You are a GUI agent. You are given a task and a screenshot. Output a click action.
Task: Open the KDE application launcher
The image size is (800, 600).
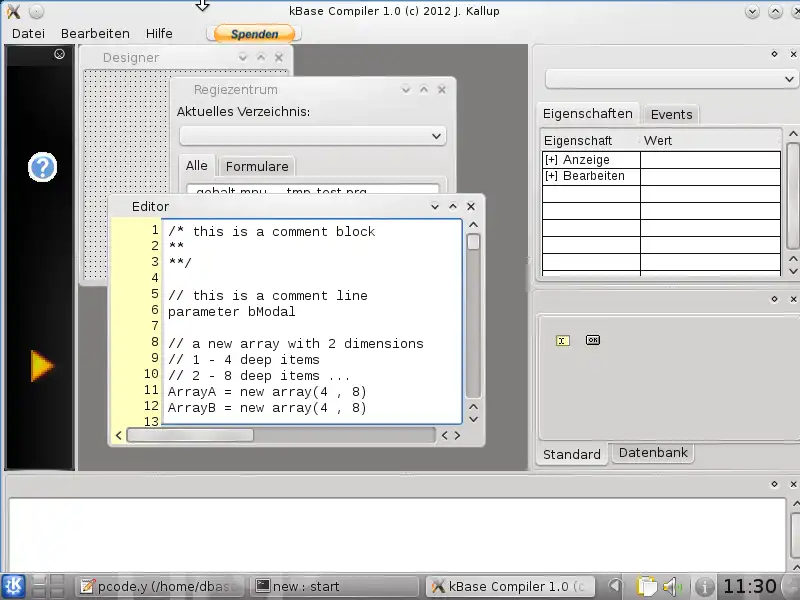coord(13,586)
